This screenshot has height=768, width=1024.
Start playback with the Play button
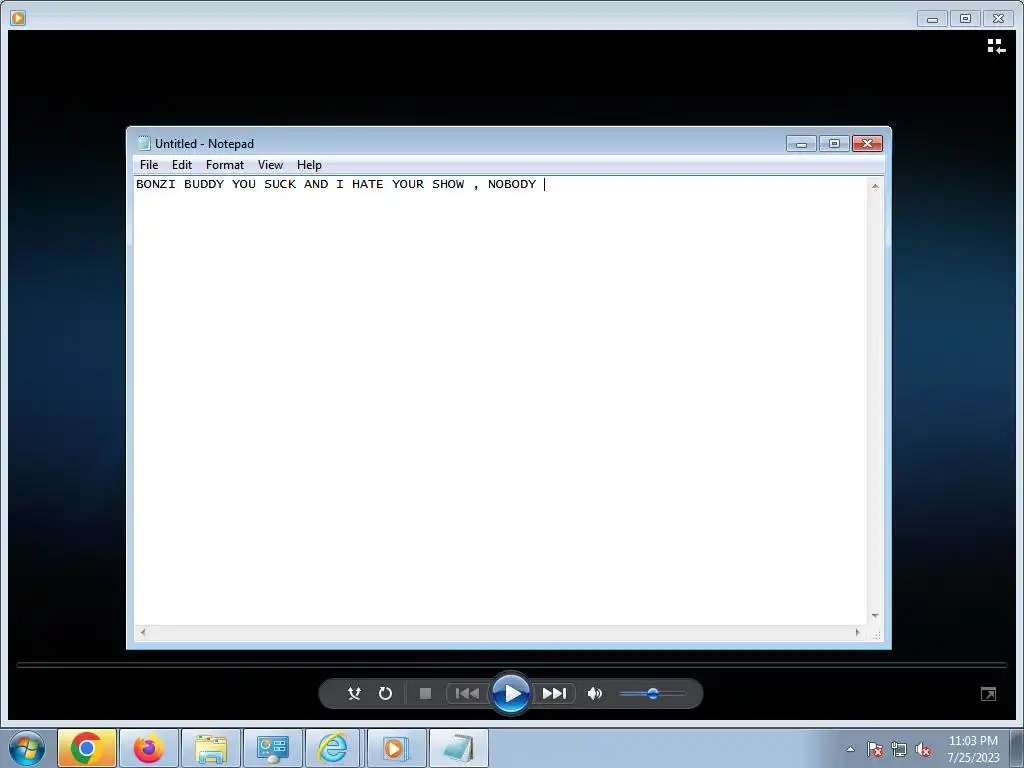coord(511,694)
